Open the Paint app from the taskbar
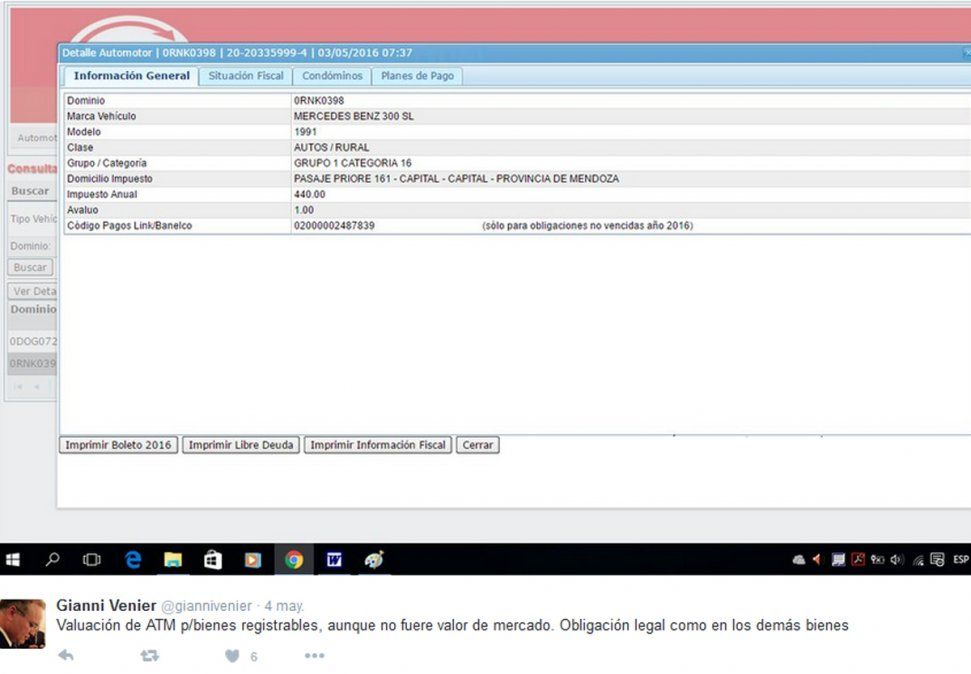 click(x=374, y=560)
